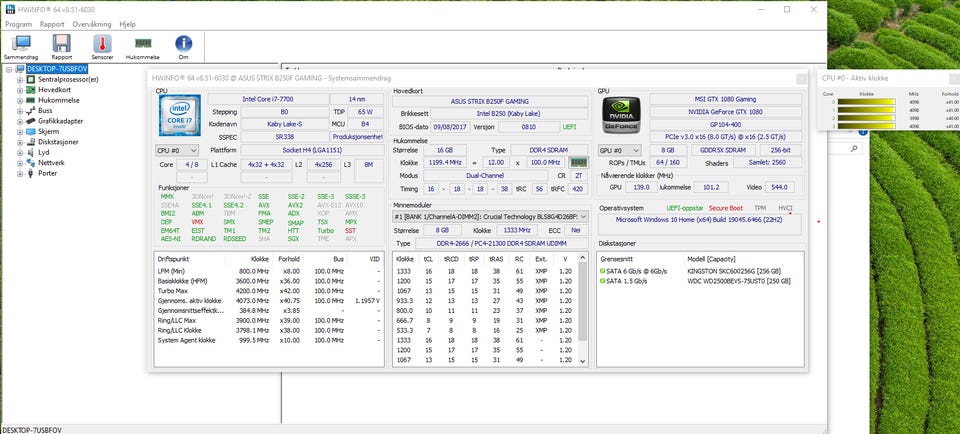Collapse the DESKTOP-7USBFOV tree root
The image size is (960, 434).
coord(9,69)
